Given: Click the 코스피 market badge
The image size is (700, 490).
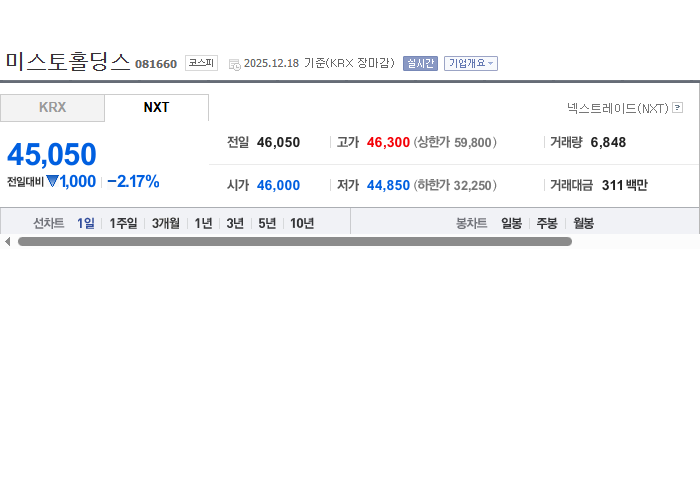Looking at the screenshot, I should pos(201,63).
